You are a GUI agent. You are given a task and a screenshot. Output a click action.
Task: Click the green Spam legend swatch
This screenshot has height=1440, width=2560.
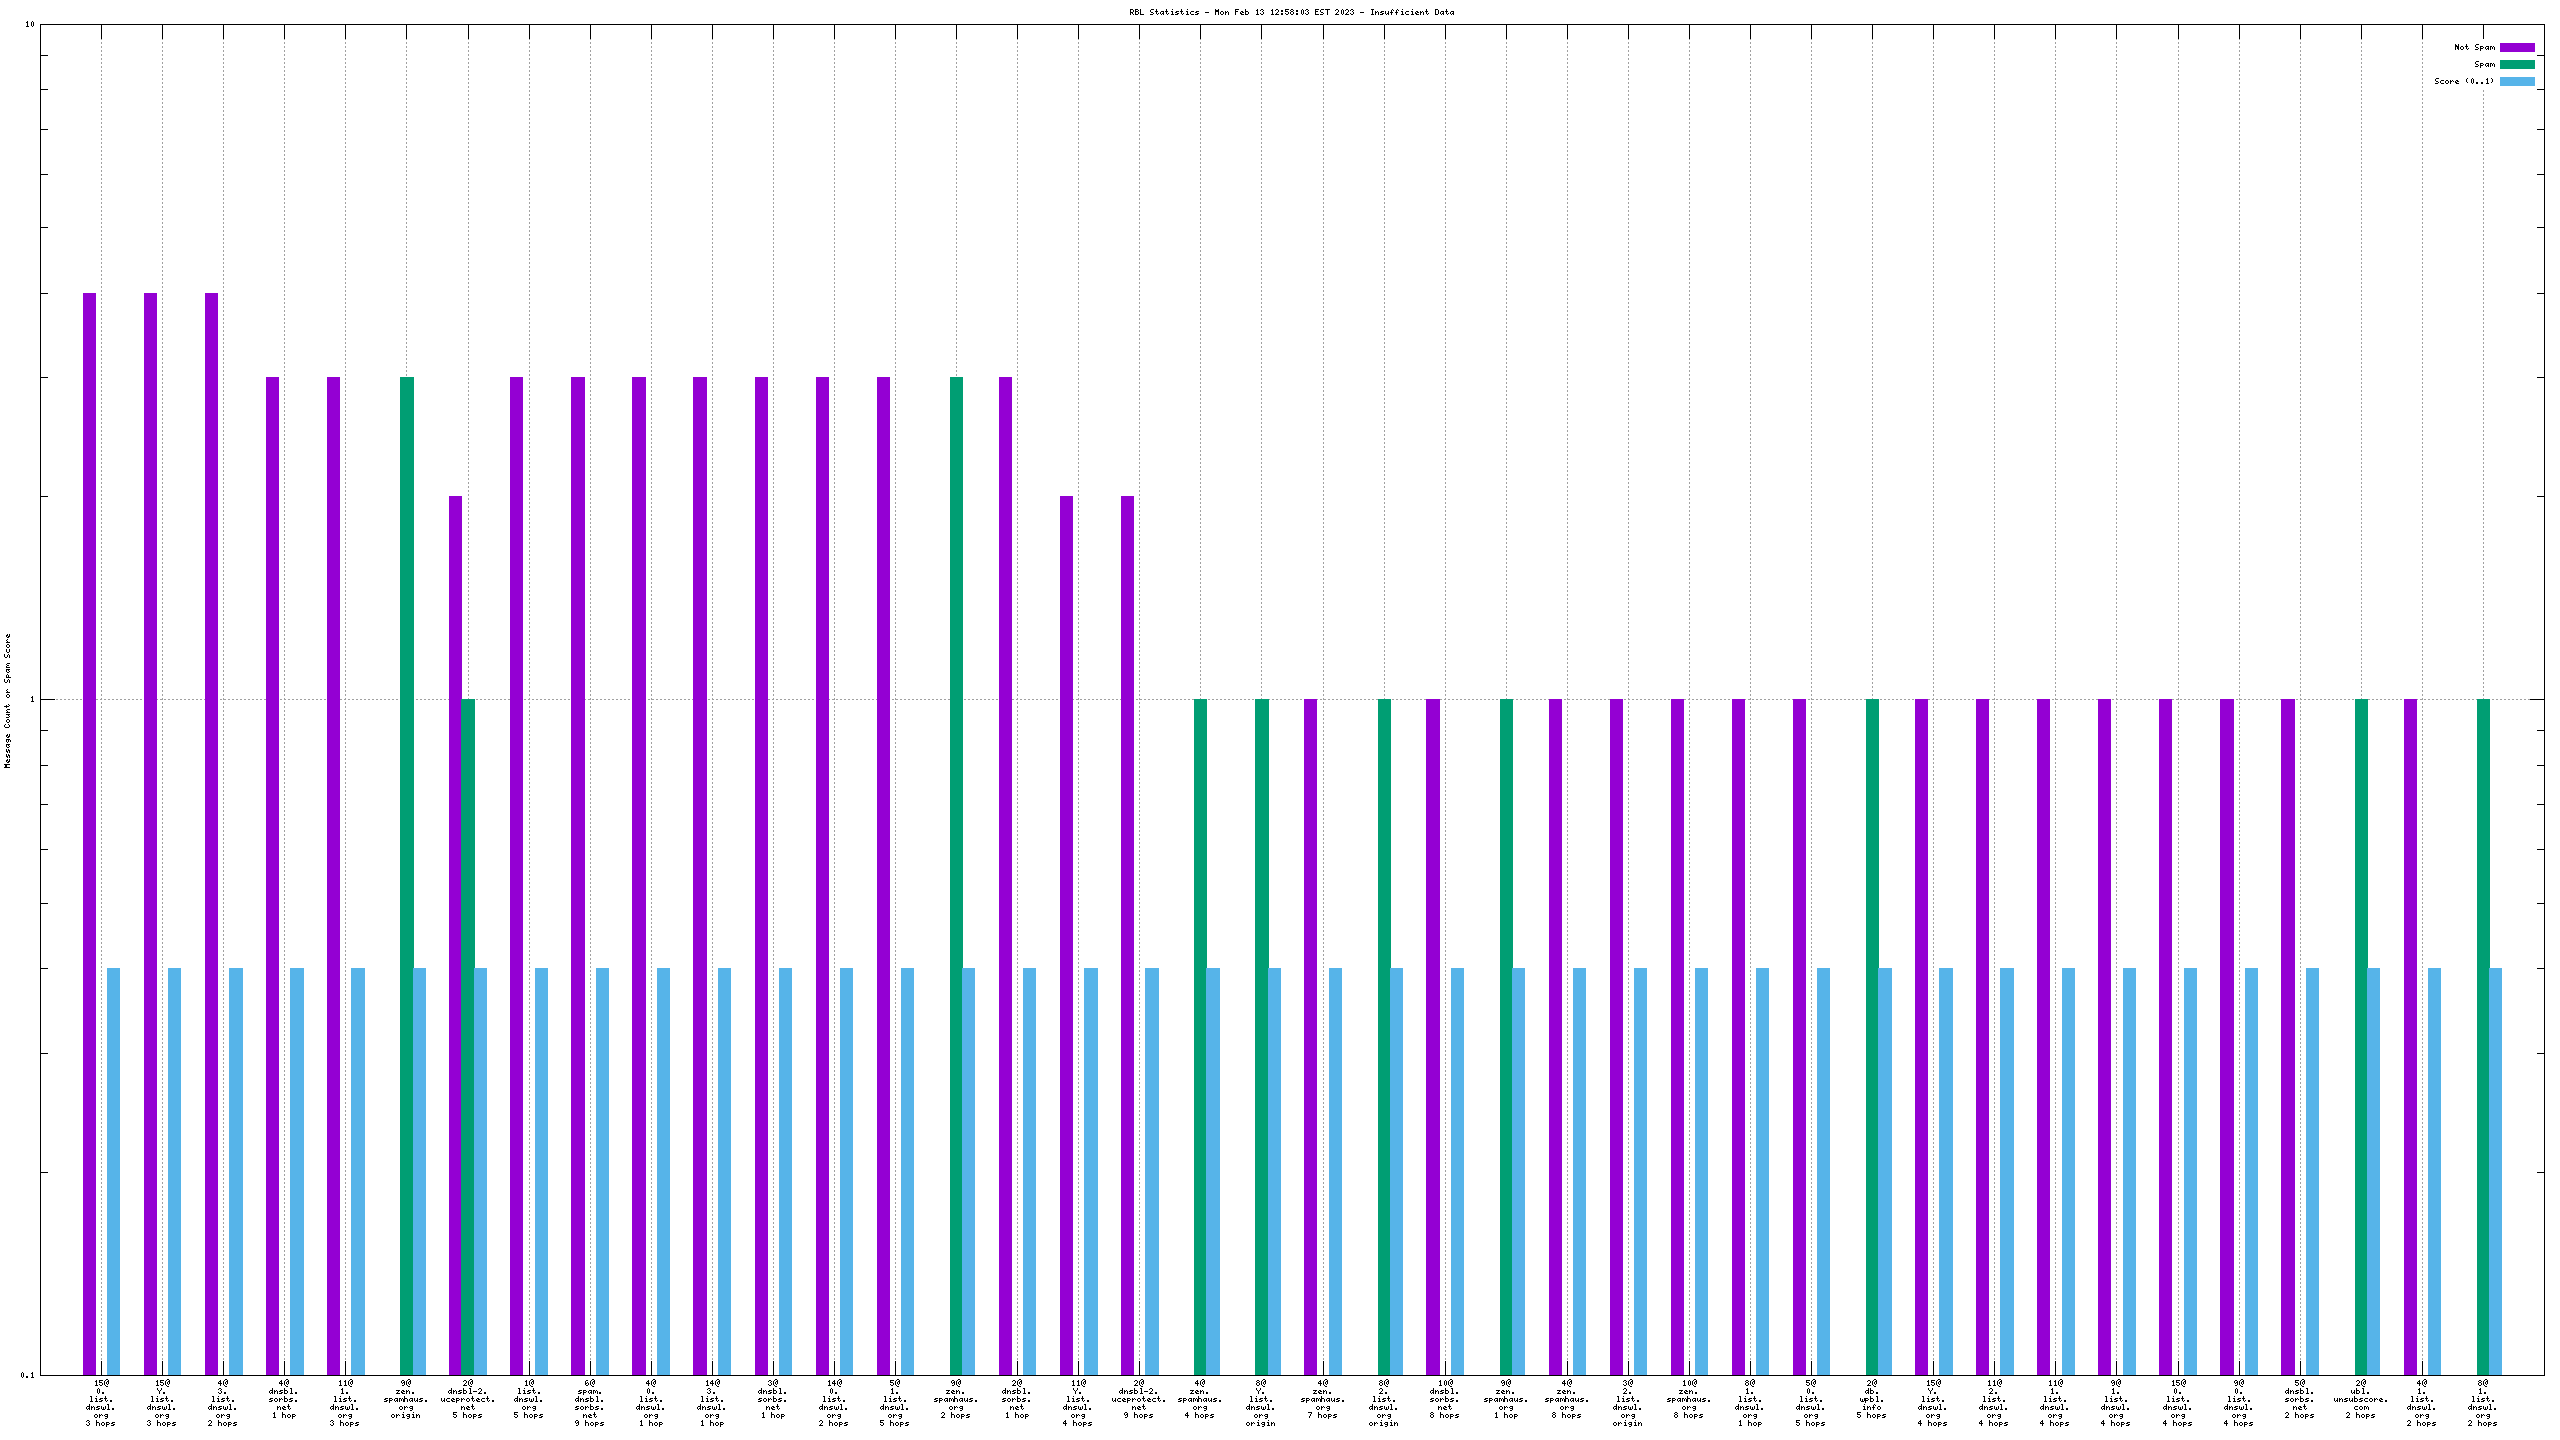pyautogui.click(x=2517, y=64)
